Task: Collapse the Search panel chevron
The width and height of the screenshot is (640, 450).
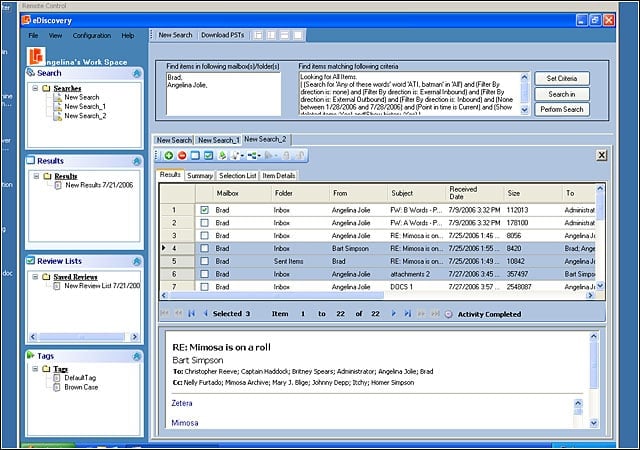Action: pyautogui.click(x=137, y=73)
